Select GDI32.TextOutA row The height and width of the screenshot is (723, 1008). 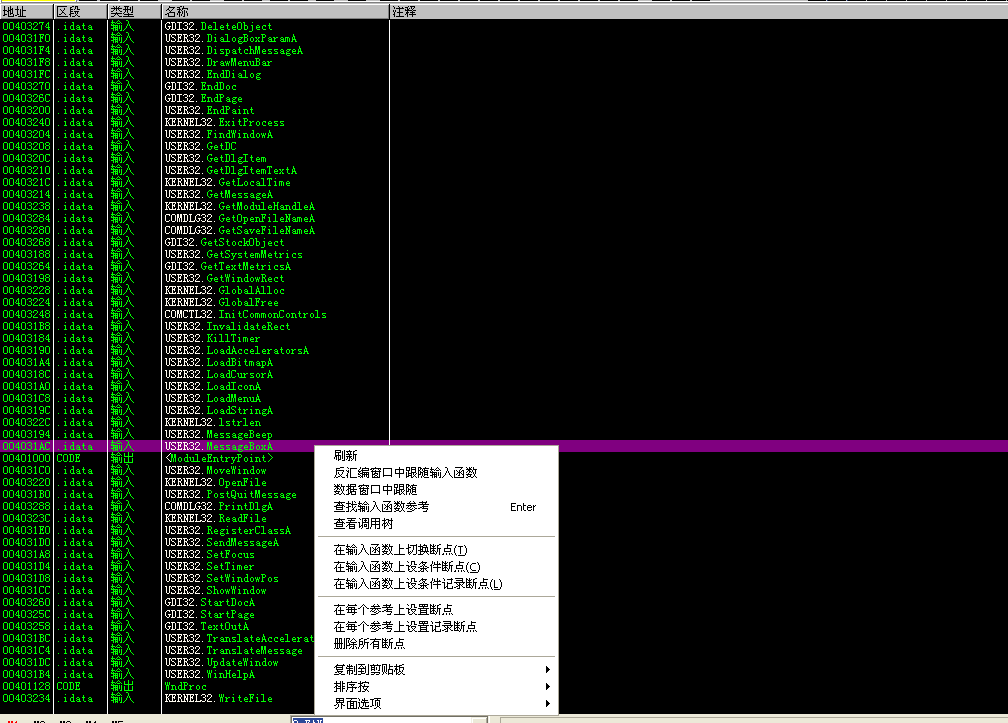tap(206, 626)
